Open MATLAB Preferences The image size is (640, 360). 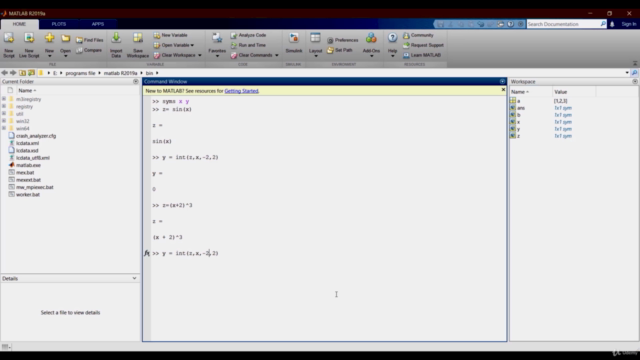[x=342, y=40]
